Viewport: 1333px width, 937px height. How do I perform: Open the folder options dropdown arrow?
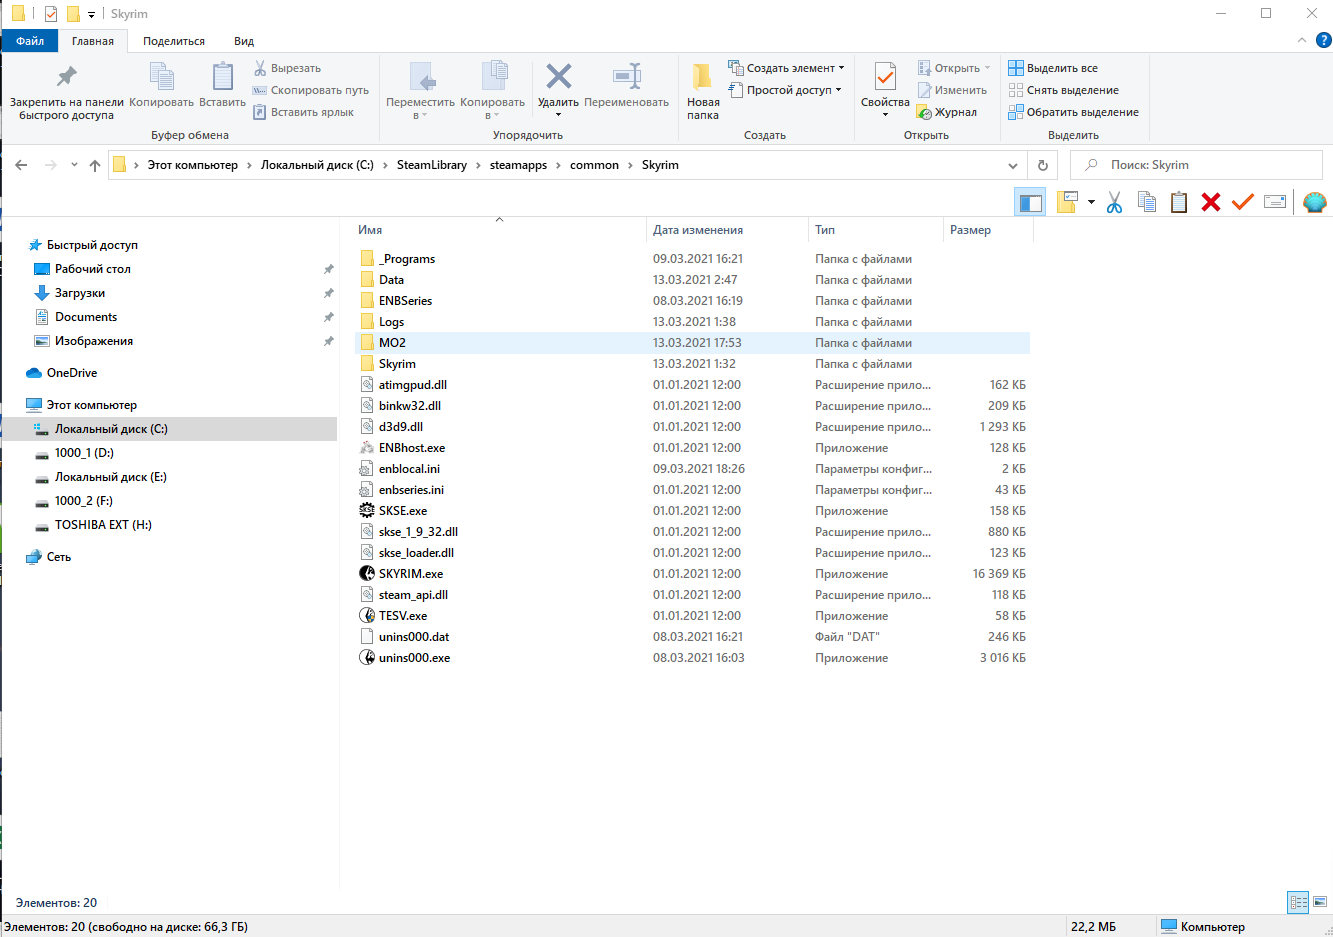coord(1091,203)
